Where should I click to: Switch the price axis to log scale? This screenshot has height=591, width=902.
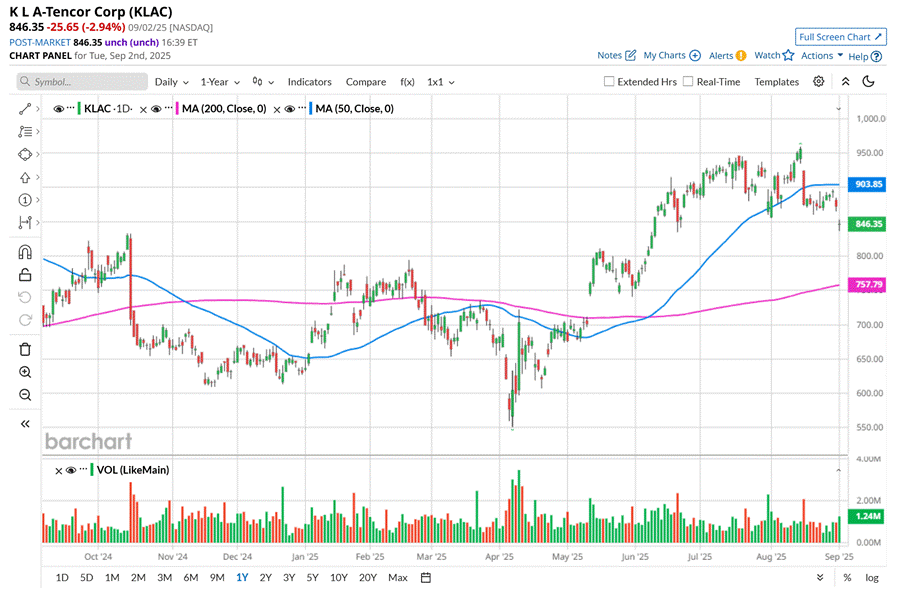872,578
